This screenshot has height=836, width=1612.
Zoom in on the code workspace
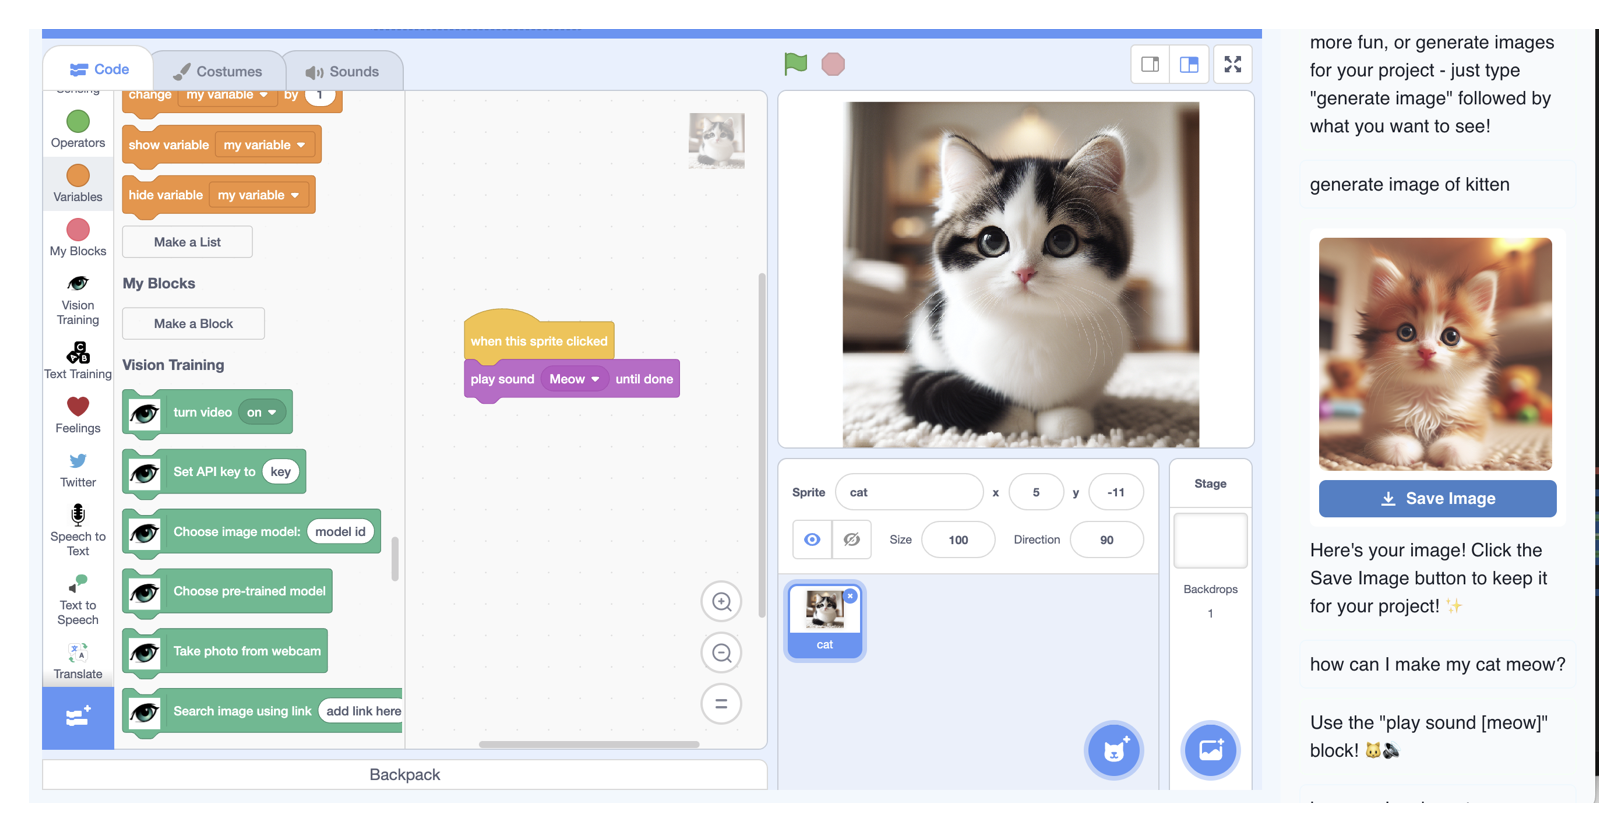click(721, 602)
